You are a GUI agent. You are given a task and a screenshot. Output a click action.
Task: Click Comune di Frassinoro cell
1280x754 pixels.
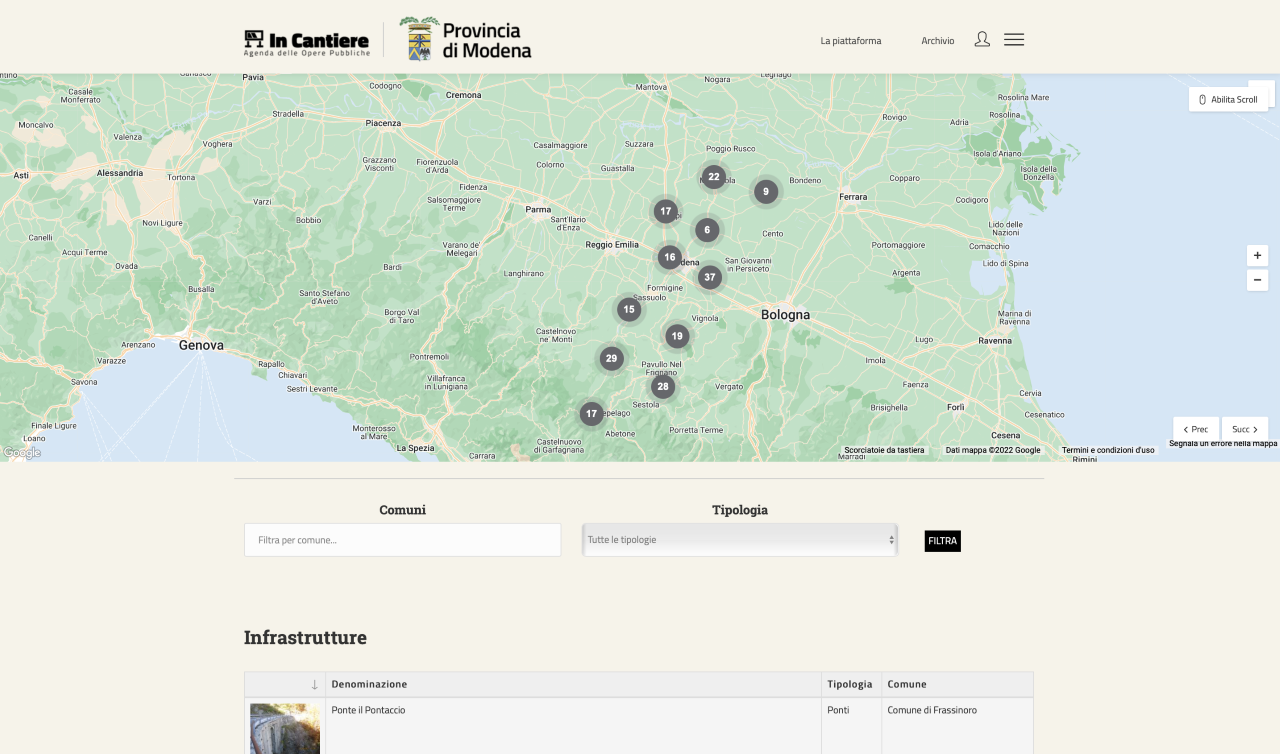(932, 710)
